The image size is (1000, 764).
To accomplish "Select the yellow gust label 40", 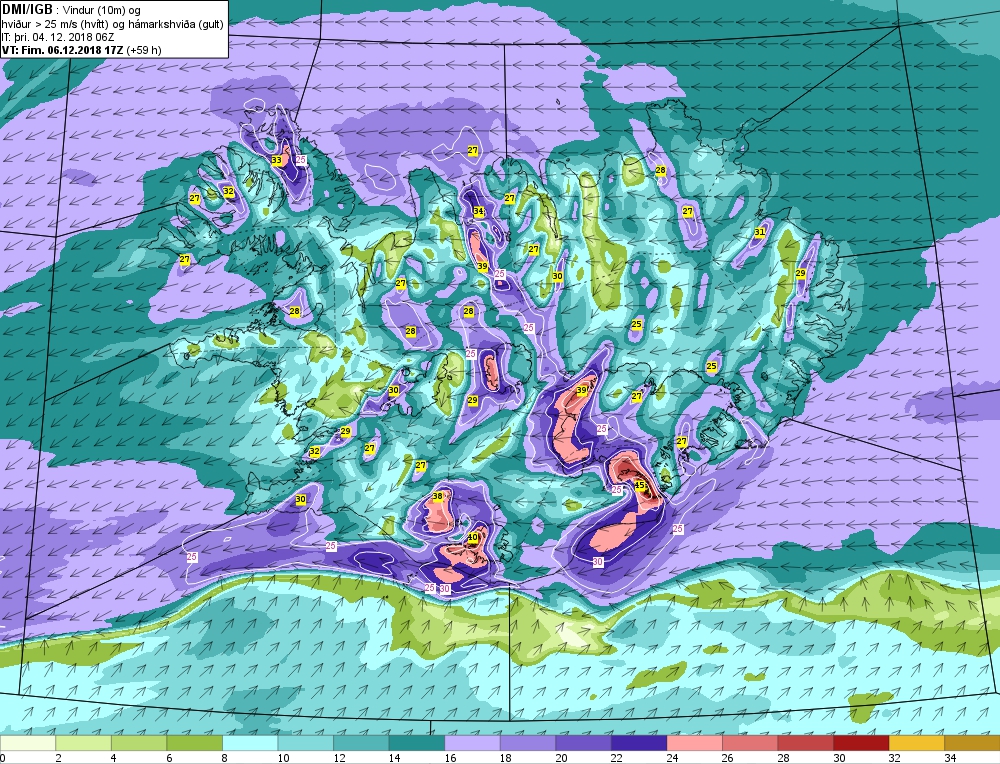I will [x=473, y=538].
